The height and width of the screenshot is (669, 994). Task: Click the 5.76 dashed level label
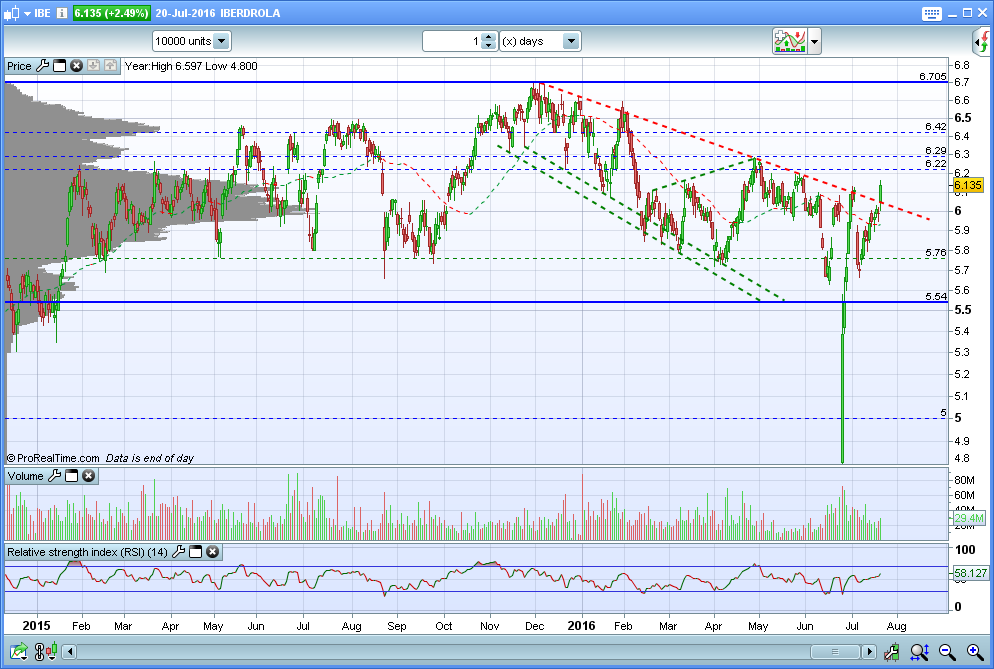tap(936, 252)
